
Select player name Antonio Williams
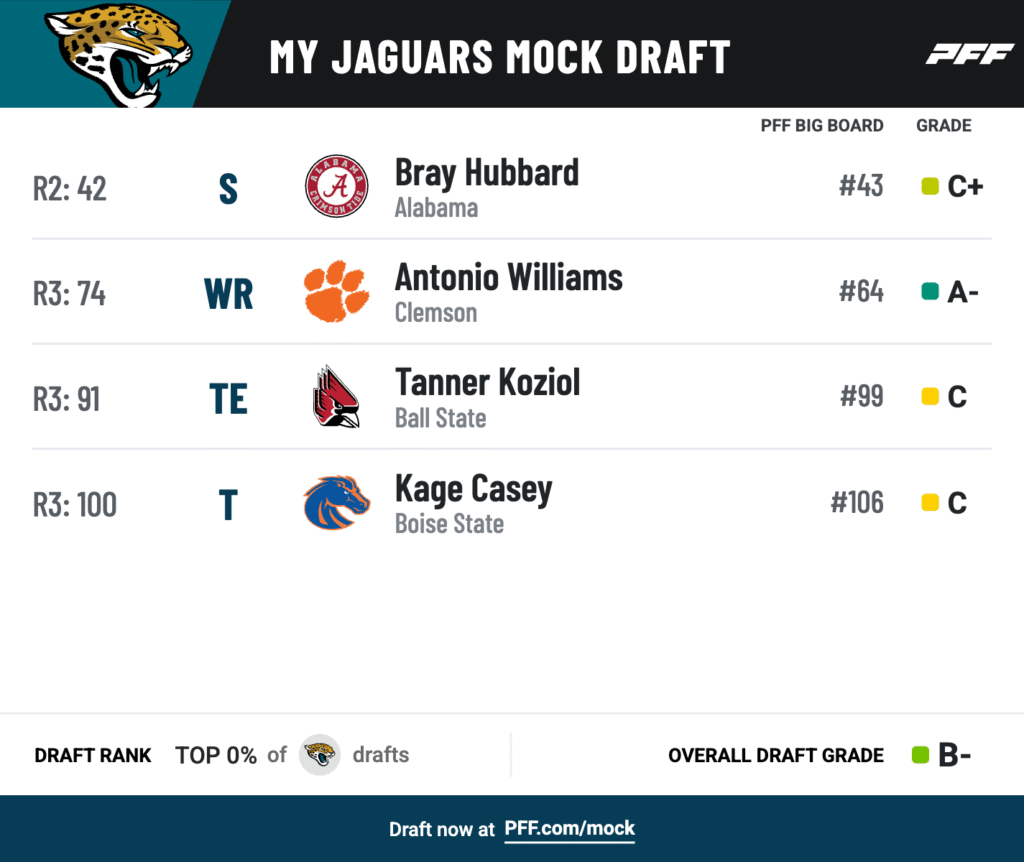(x=508, y=277)
